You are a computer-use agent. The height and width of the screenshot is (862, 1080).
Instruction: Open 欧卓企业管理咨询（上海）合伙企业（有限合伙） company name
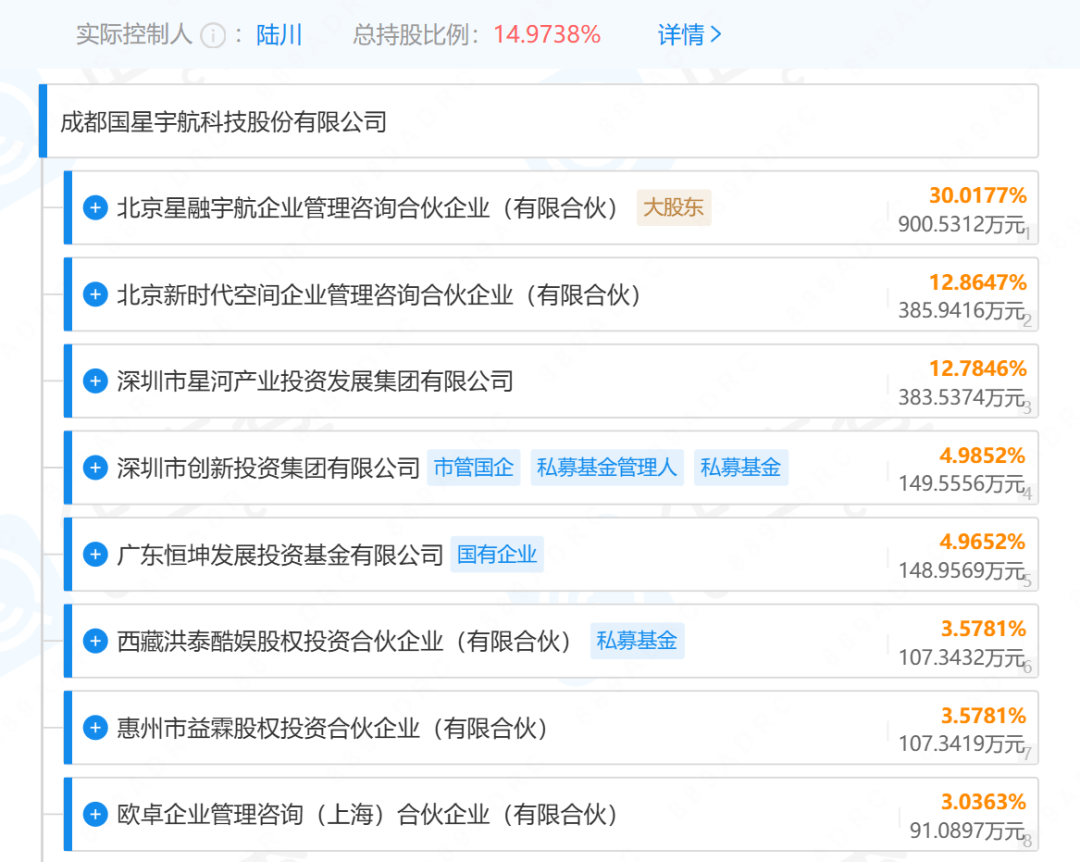pyautogui.click(x=368, y=815)
